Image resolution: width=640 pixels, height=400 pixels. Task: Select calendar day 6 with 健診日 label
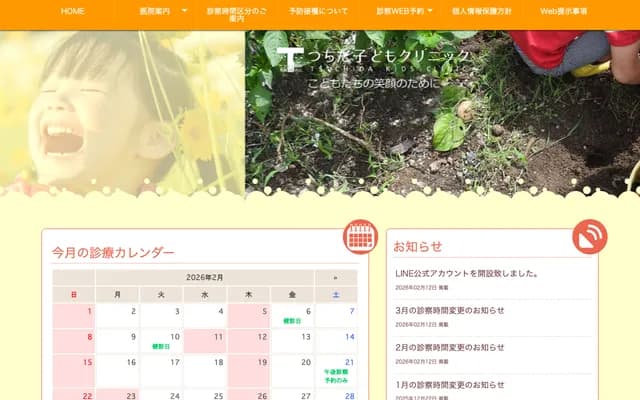click(292, 316)
